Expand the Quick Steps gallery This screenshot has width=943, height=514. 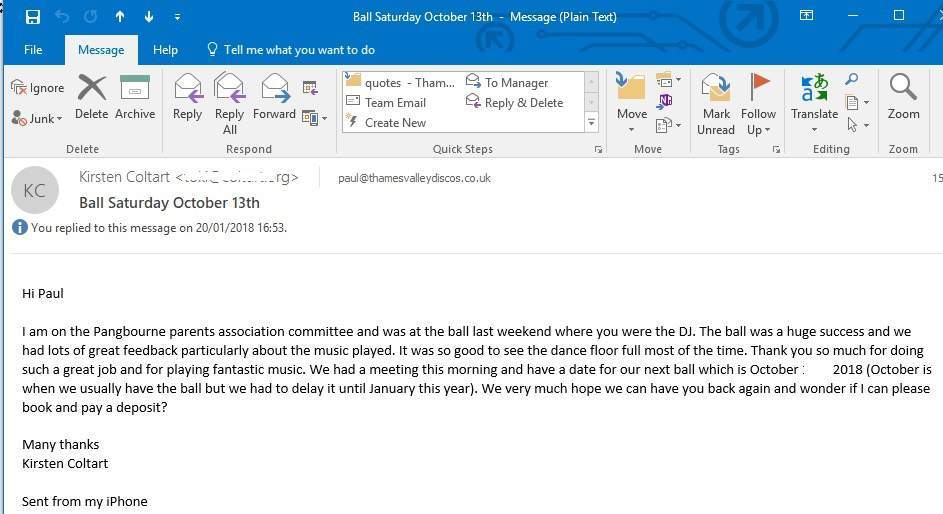pyautogui.click(x=592, y=123)
